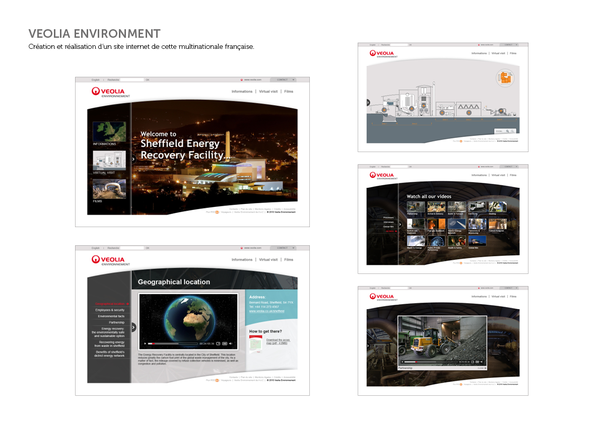Collapse side menu arrow in Geographical location mockup

coord(134,327)
